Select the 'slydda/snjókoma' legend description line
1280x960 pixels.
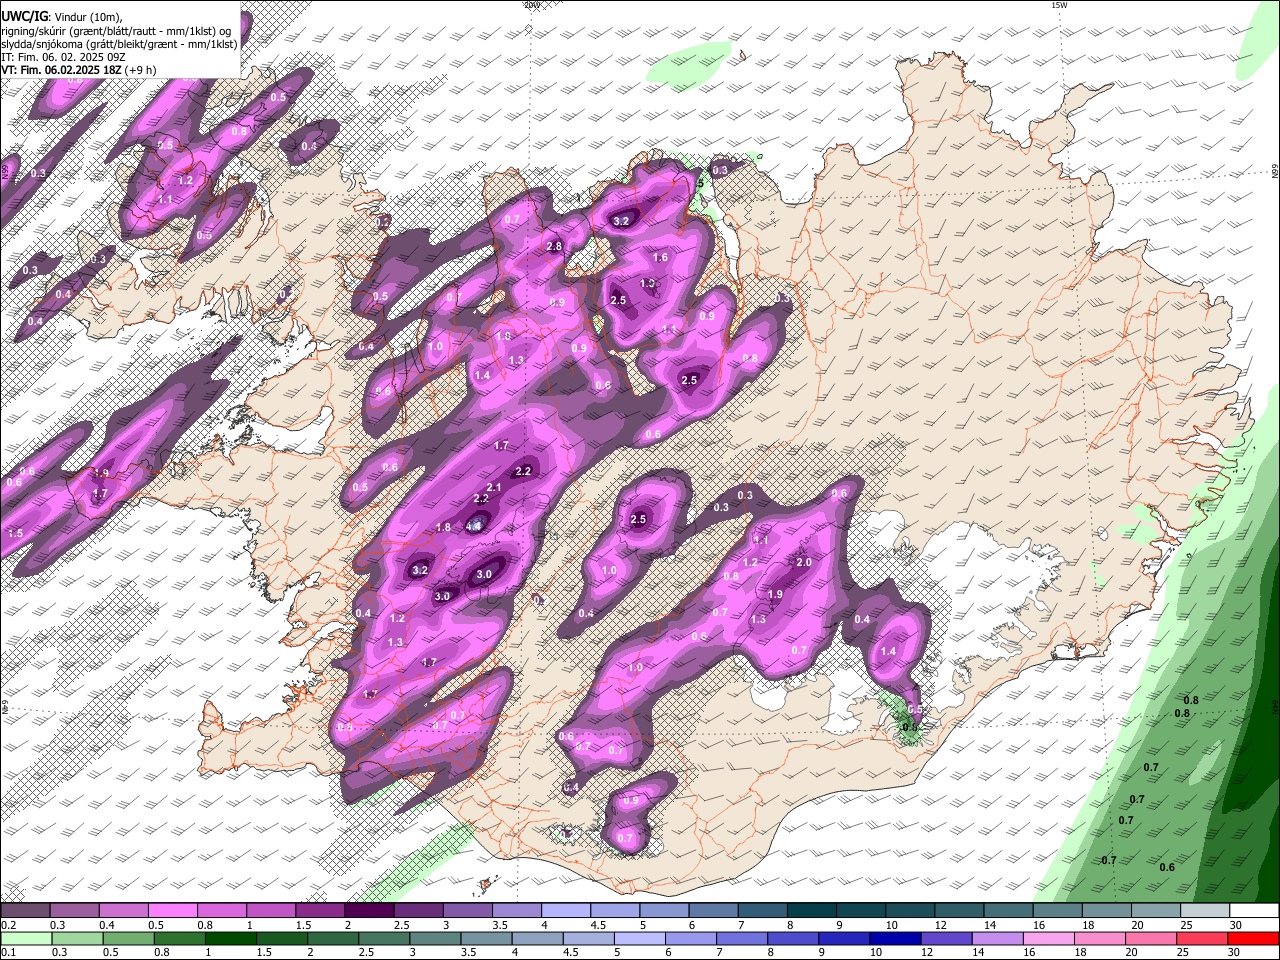[119, 44]
